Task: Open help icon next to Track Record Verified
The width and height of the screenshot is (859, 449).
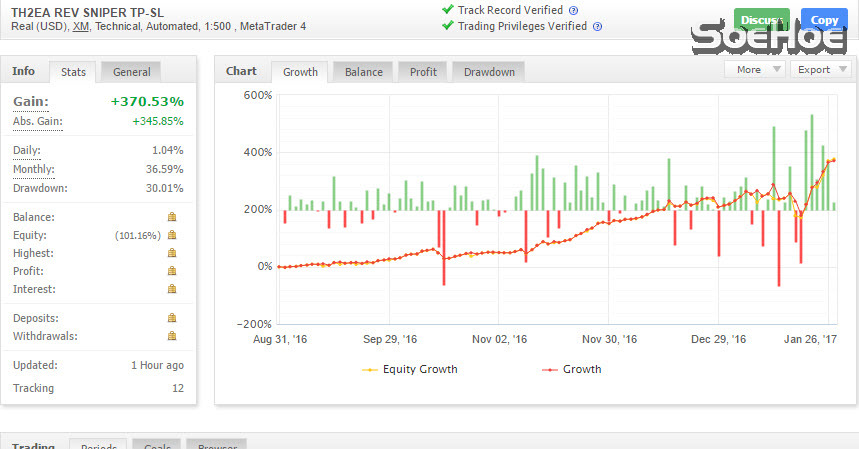Action: (x=574, y=10)
